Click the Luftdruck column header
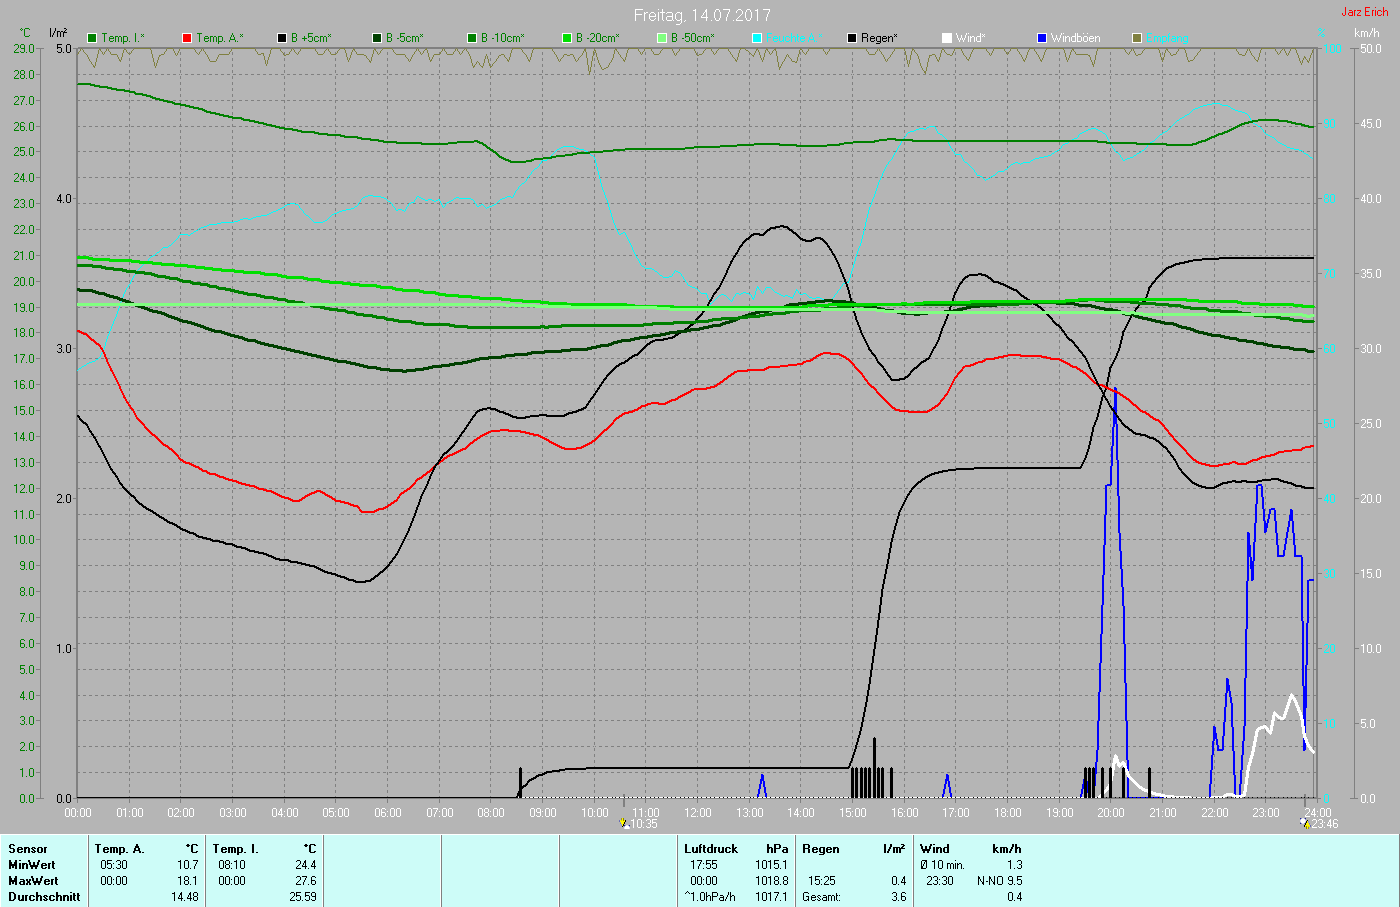The height and width of the screenshot is (907, 1400). click(x=711, y=849)
